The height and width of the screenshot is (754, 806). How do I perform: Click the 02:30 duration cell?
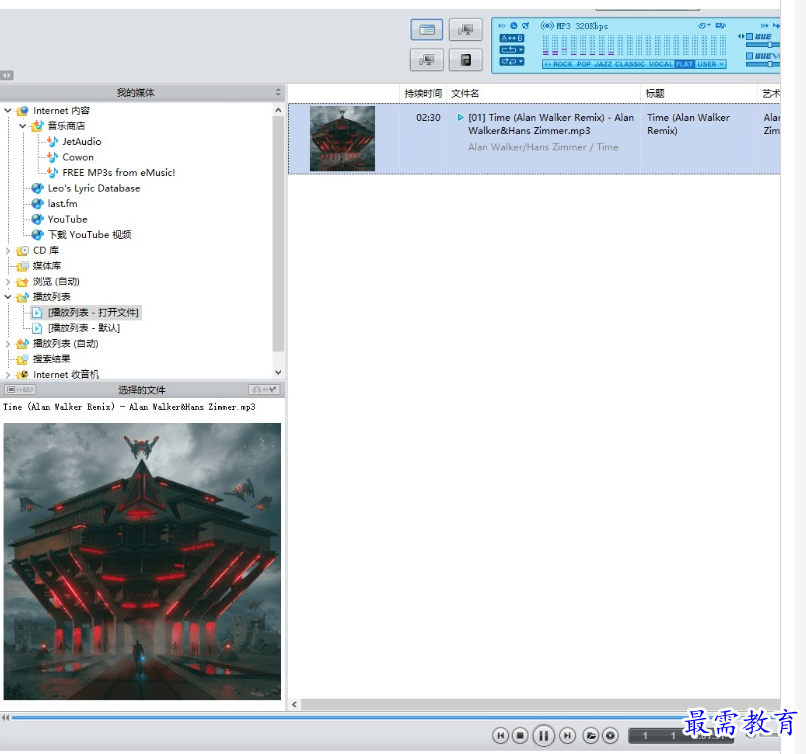point(428,118)
